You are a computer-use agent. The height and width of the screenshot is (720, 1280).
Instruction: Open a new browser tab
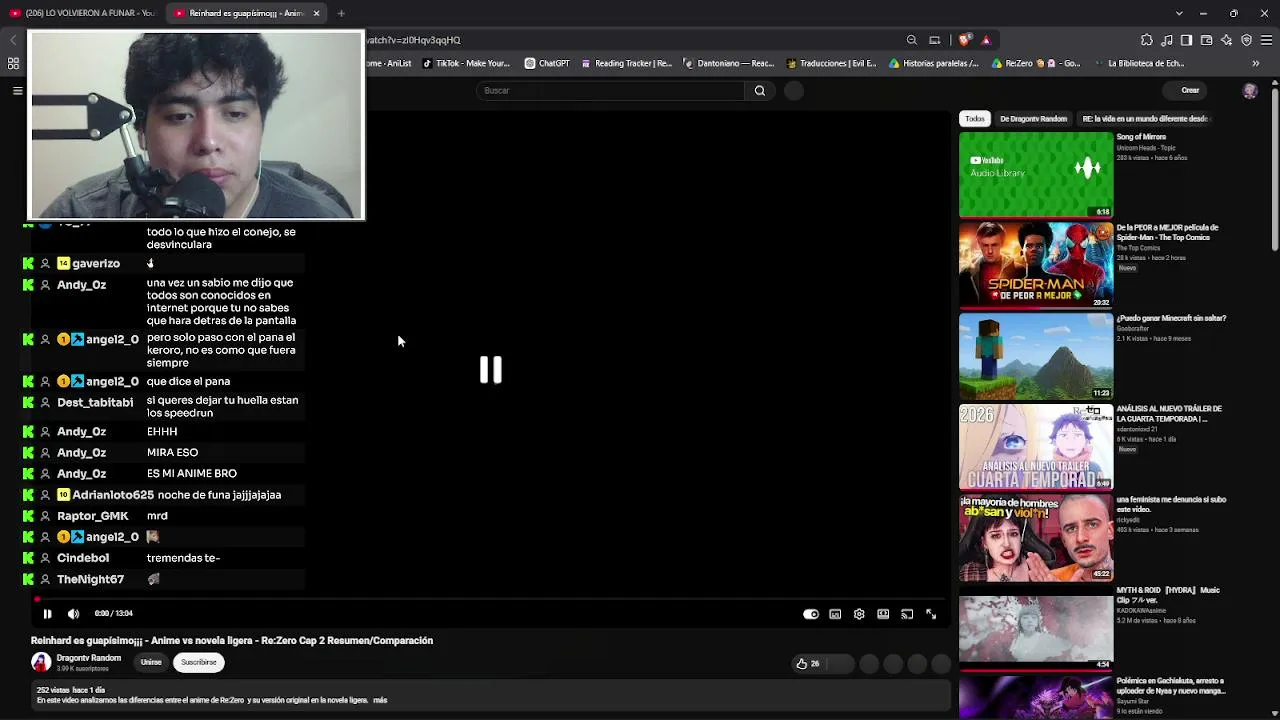[x=341, y=13]
